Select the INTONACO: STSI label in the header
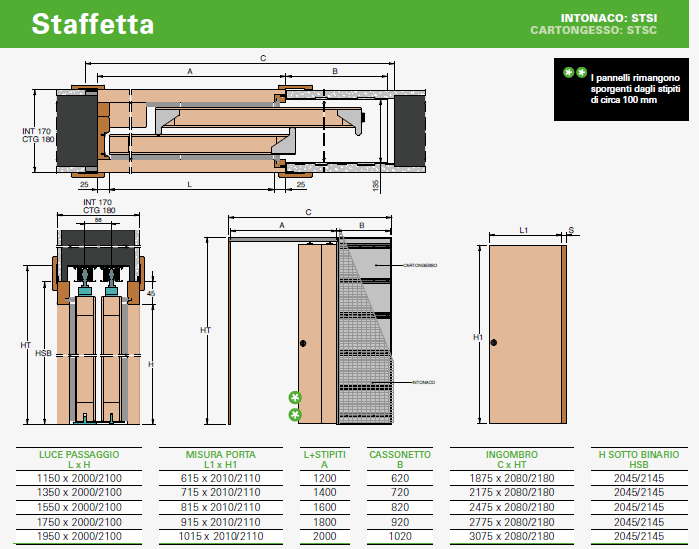This screenshot has width=699, height=549. 608,17
